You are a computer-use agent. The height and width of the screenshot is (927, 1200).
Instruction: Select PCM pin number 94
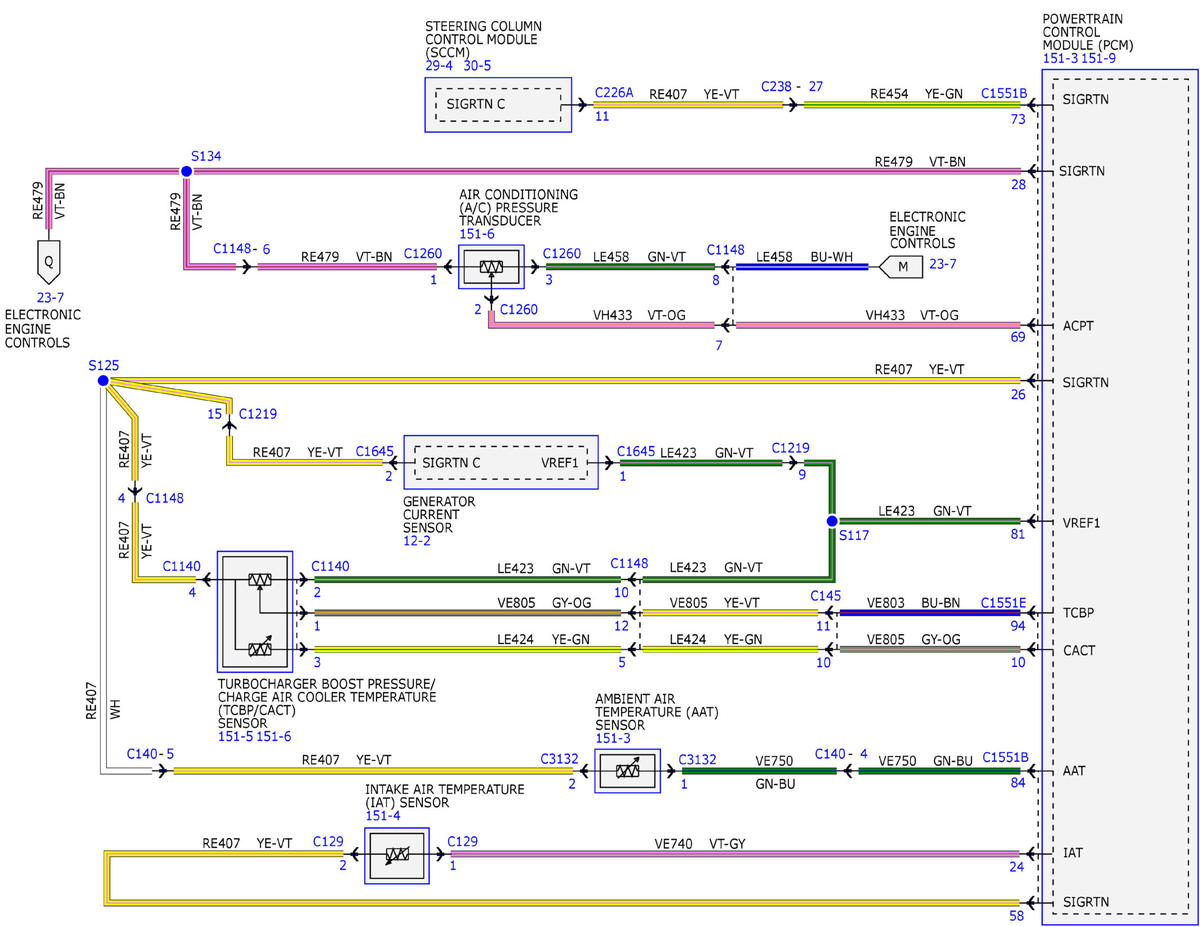pos(1019,627)
